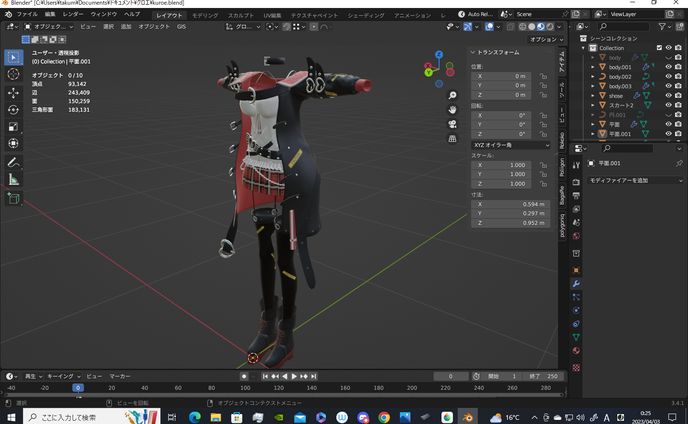Play animation forward in timeline

(x=294, y=377)
